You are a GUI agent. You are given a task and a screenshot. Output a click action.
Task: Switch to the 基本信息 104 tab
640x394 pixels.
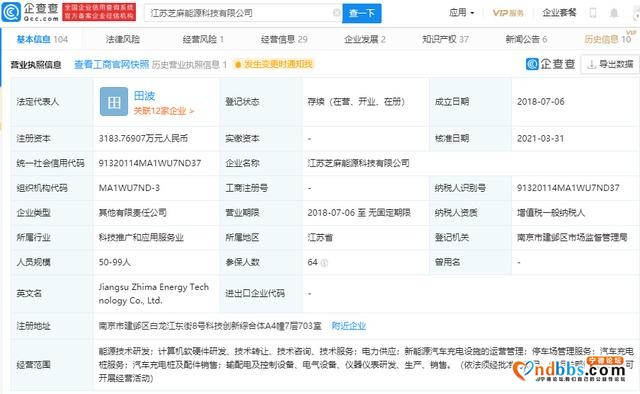[42, 39]
